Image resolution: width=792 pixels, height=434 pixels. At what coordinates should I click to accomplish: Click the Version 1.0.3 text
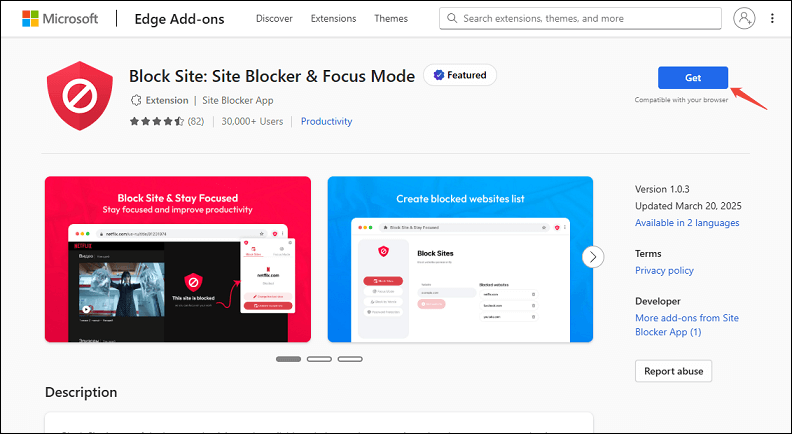(662, 189)
